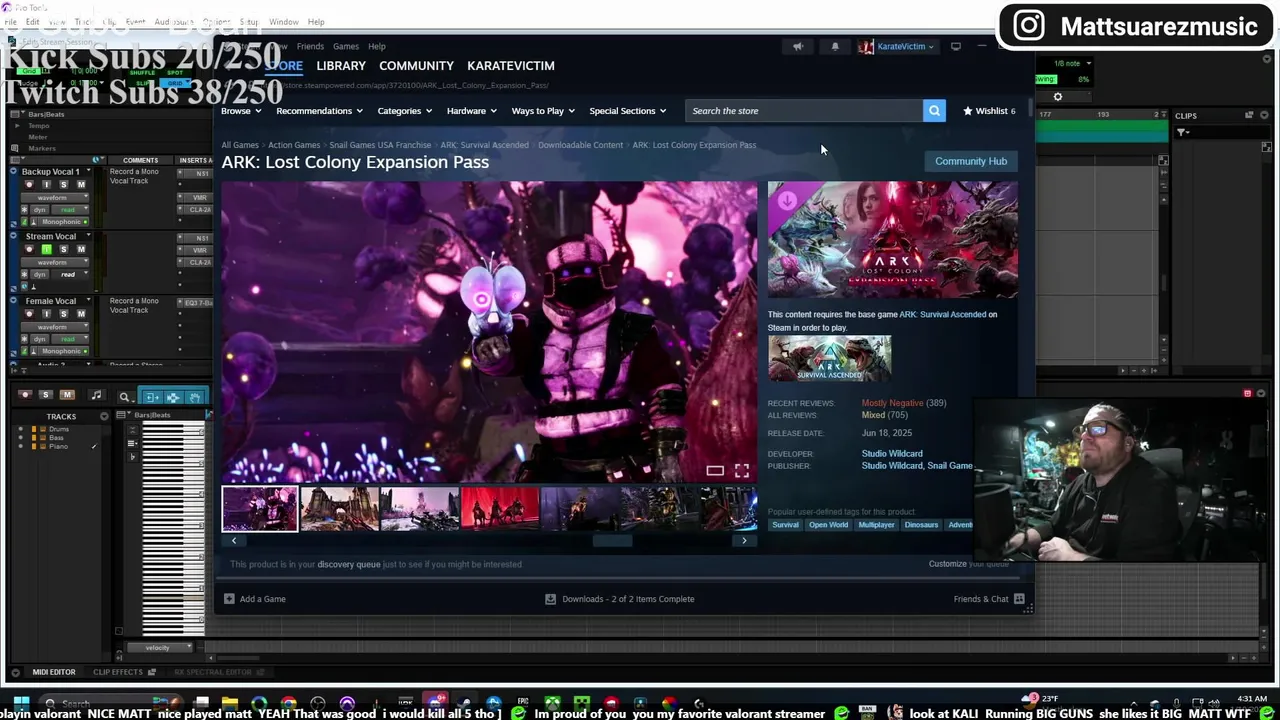Click the Add a Game plus icon
The width and height of the screenshot is (1280, 720).
click(229, 599)
